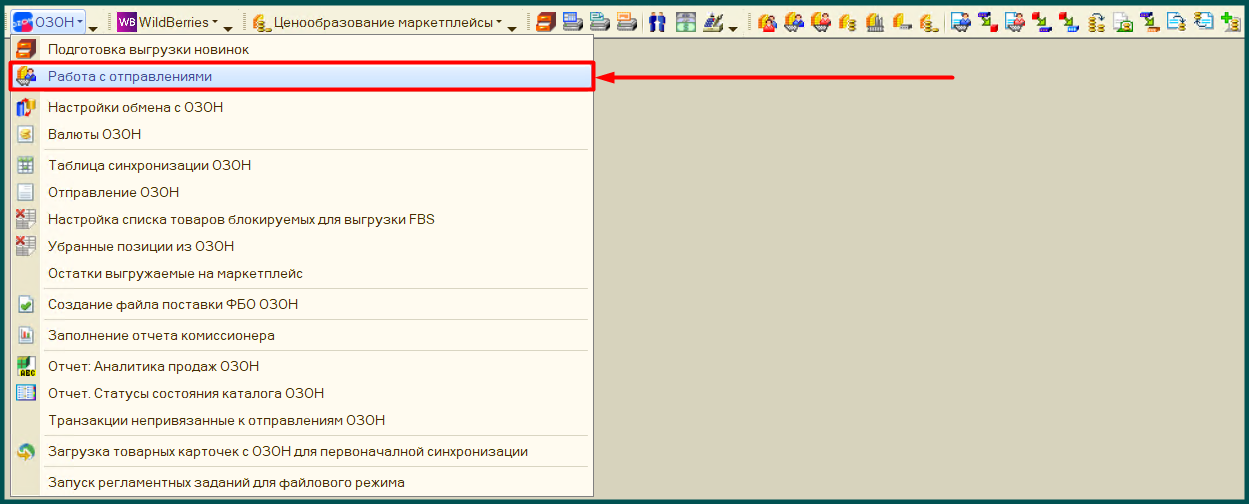Click the orange file cabinet toolbar icon

coord(545,21)
